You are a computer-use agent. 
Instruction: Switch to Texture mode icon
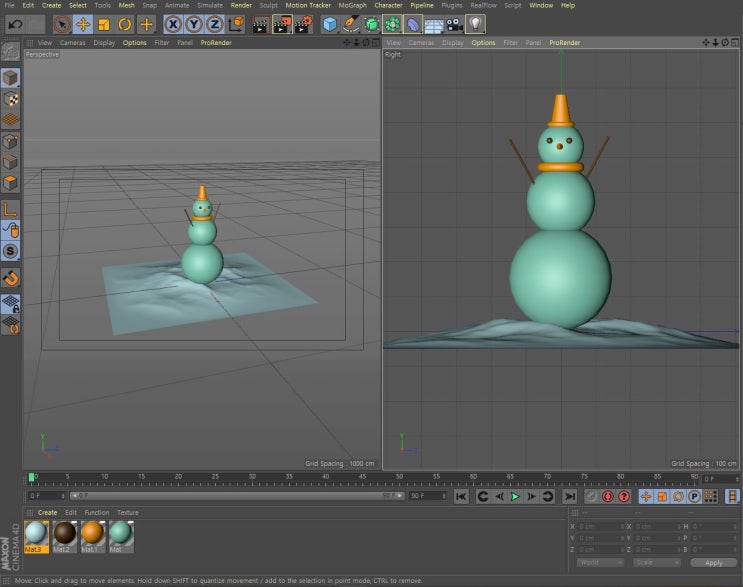point(10,99)
